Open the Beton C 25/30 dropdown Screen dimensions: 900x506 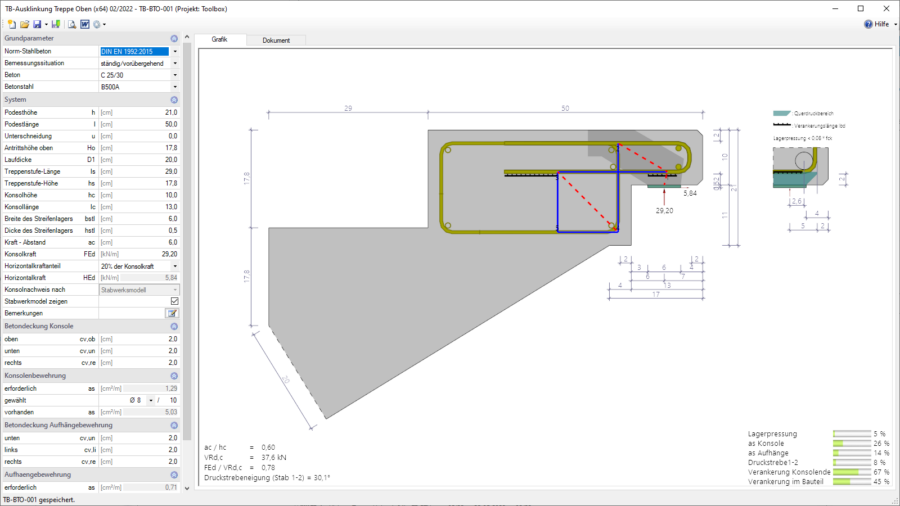point(175,75)
